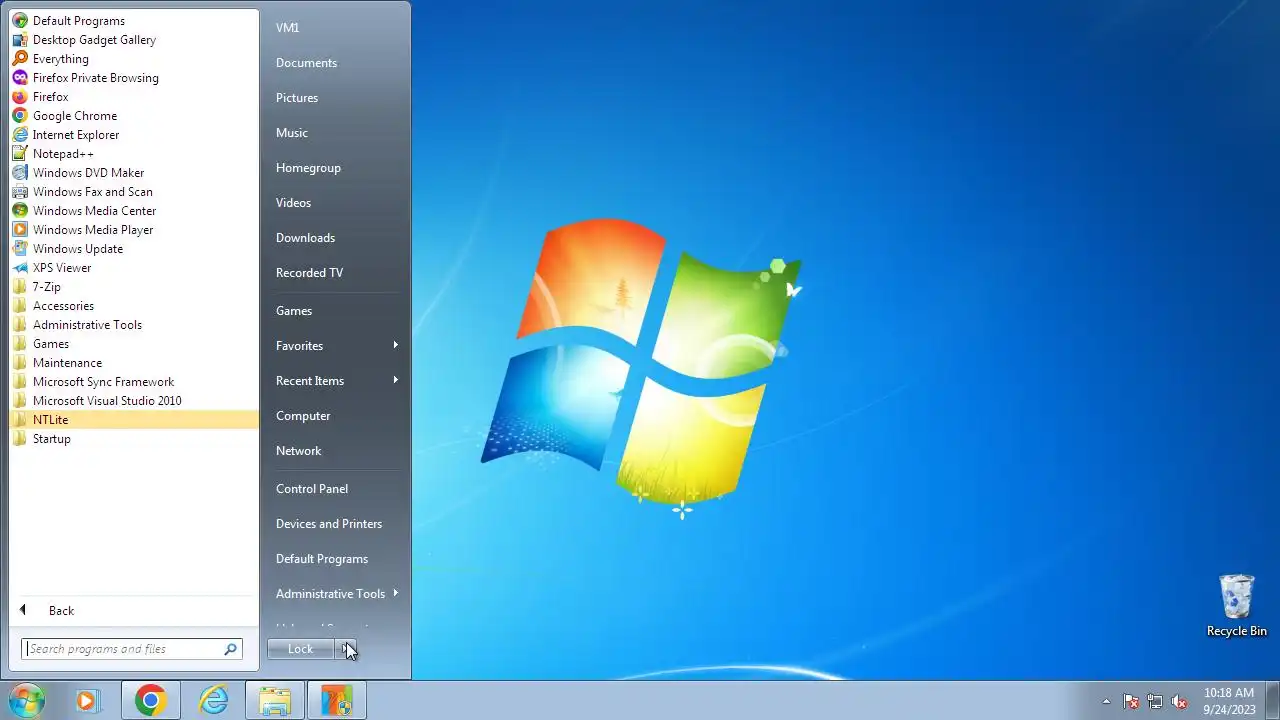
Task: Click the search magnifier icon
Action: (230, 649)
